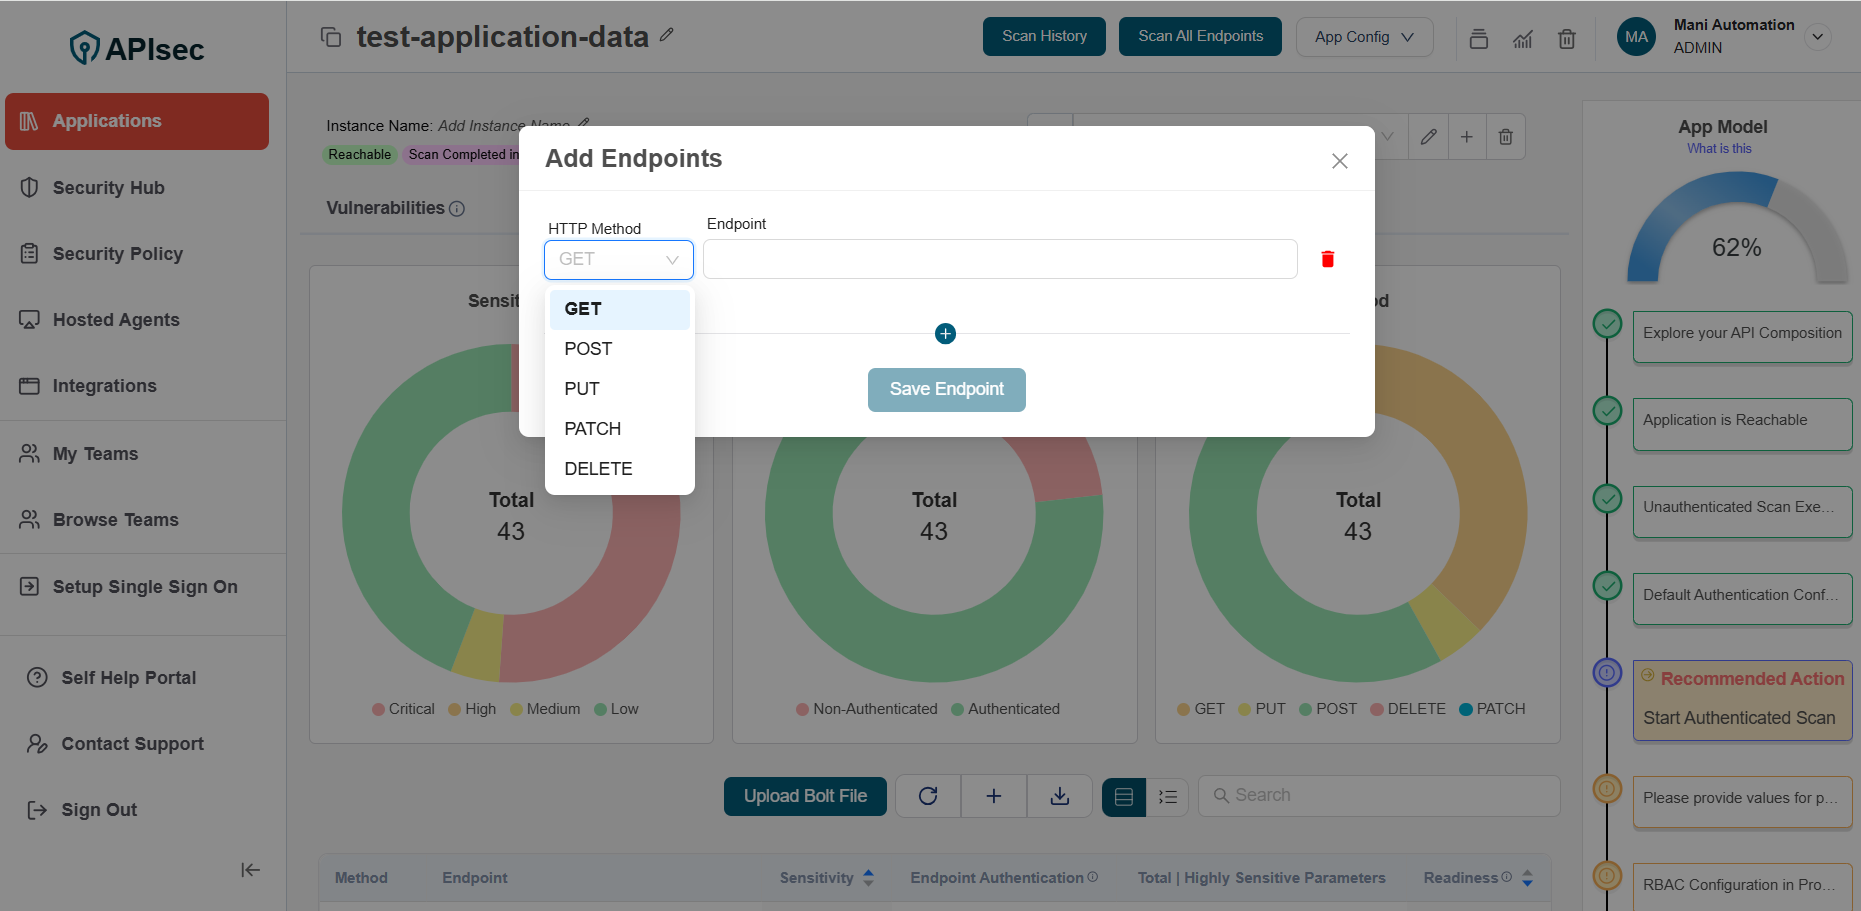Remove the endpoint row with the red trash icon
This screenshot has width=1861, height=911.
(1328, 259)
